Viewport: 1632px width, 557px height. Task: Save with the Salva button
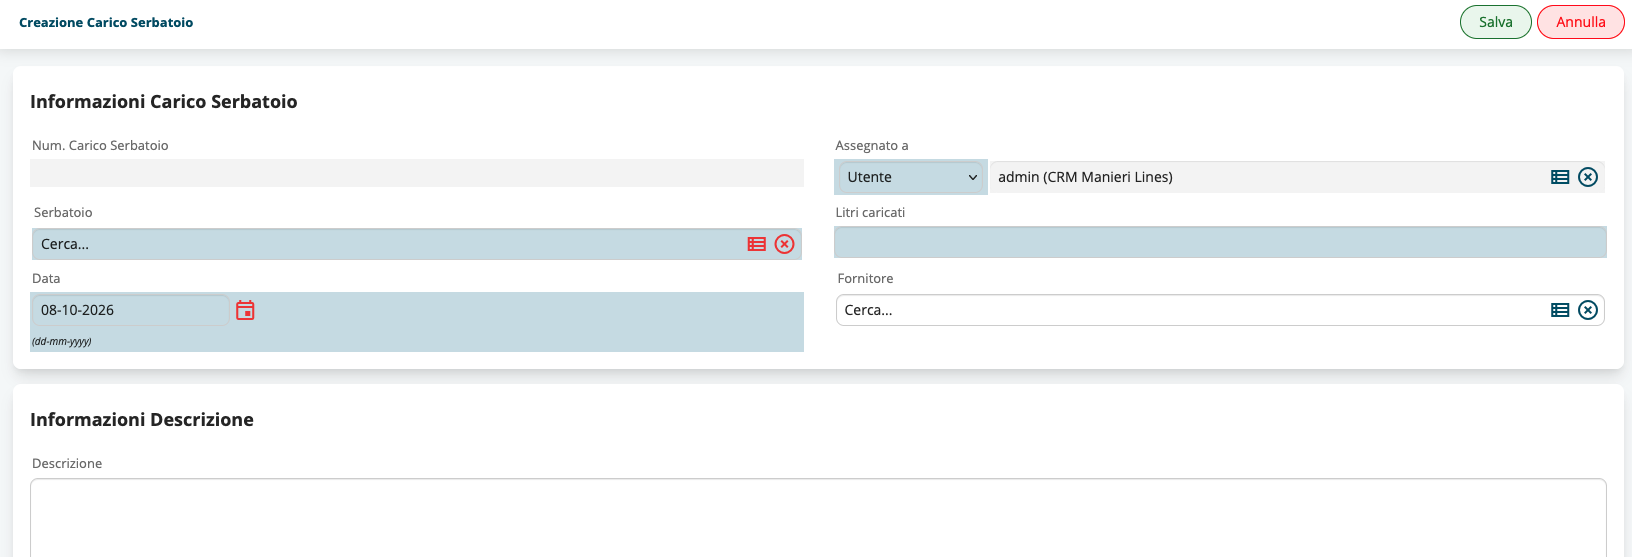coord(1496,22)
